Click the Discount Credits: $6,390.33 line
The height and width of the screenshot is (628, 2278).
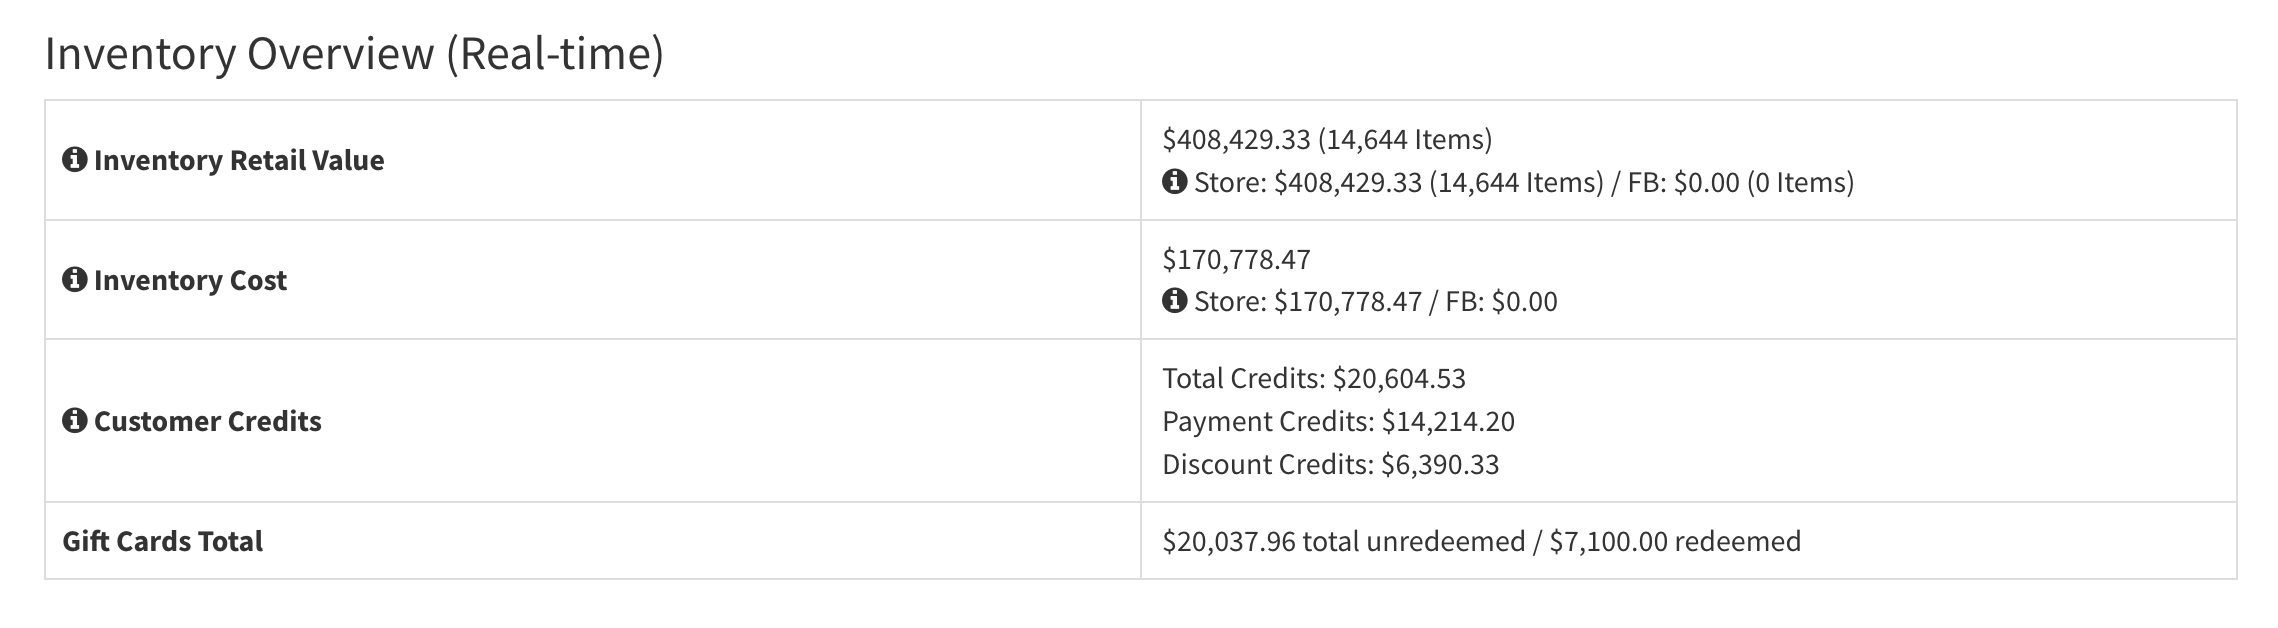(1330, 464)
